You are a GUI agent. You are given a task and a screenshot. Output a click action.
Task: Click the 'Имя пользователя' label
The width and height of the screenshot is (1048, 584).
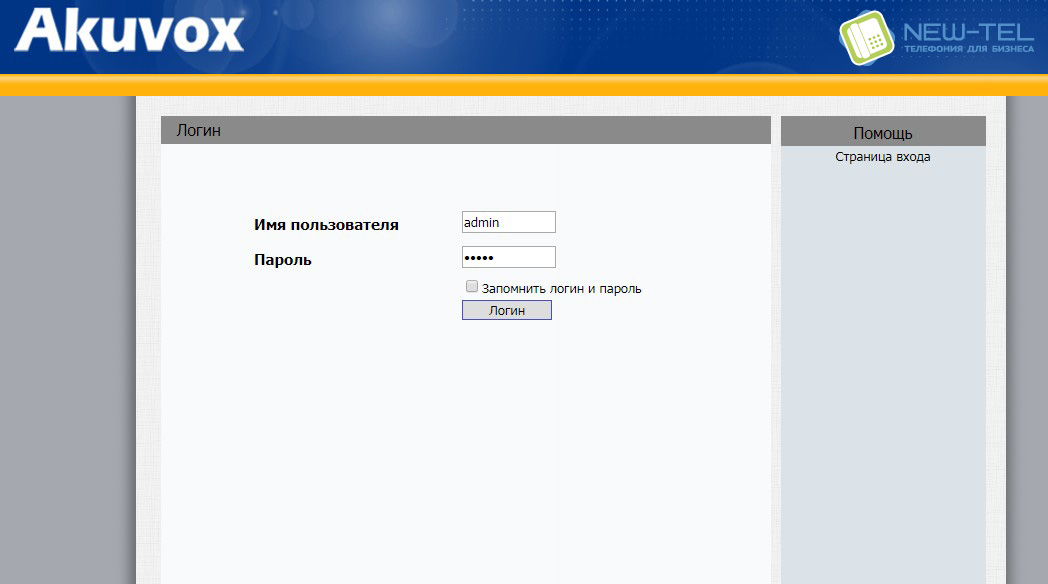(326, 225)
